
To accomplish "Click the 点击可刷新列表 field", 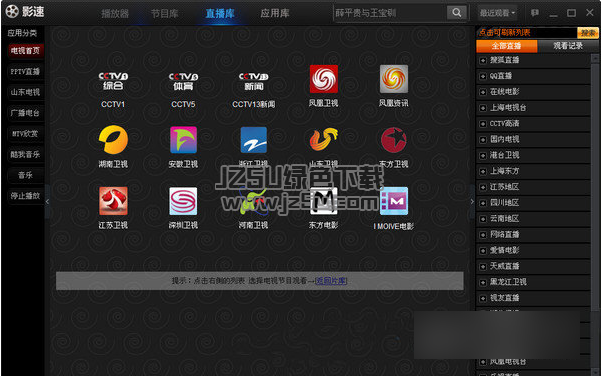I will (x=527, y=33).
